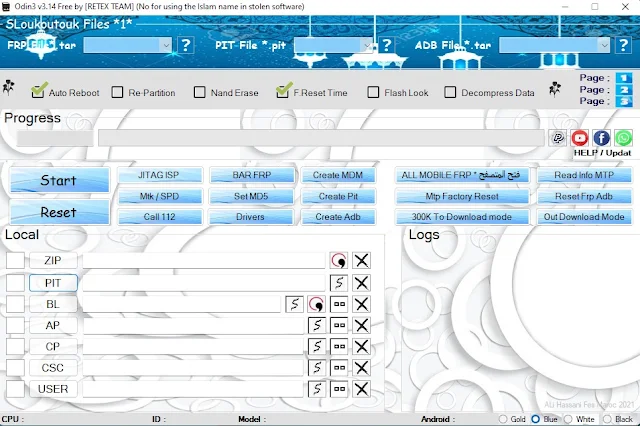Click the double-square icon in AP row
This screenshot has height=426, width=640.
pyautogui.click(x=339, y=325)
